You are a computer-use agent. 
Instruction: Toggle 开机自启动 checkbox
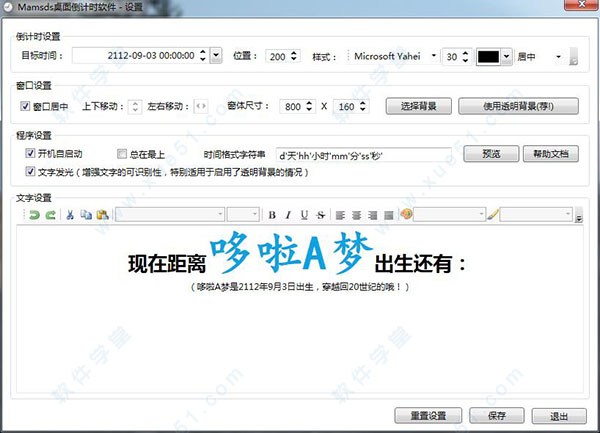pos(30,153)
